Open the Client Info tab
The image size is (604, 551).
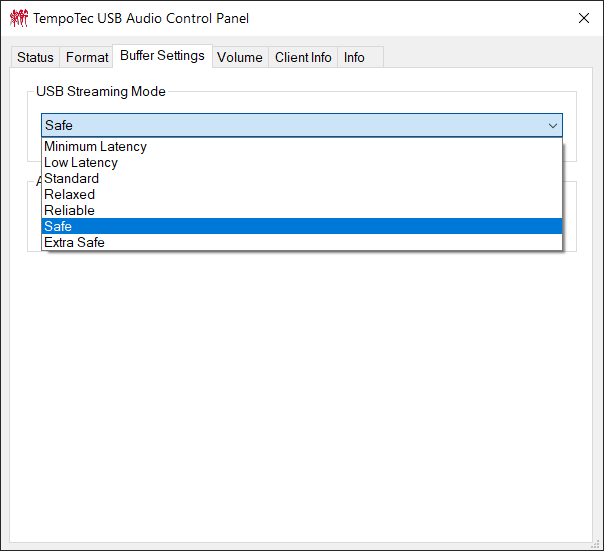pyautogui.click(x=303, y=58)
